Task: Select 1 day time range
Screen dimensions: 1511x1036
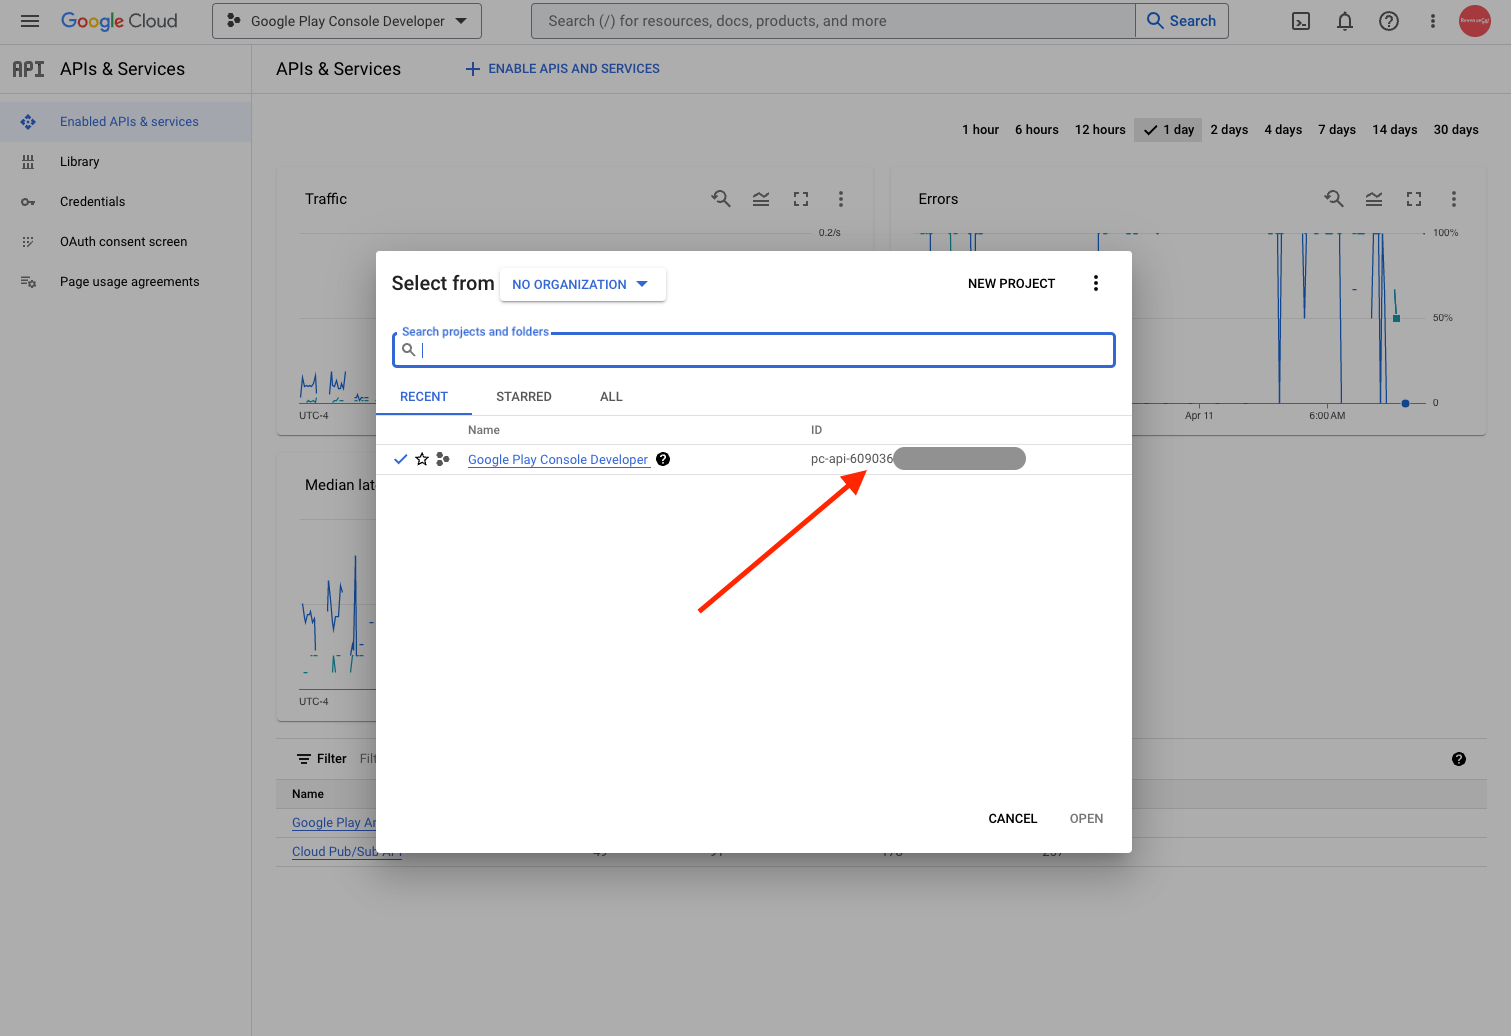Action: pos(1168,130)
